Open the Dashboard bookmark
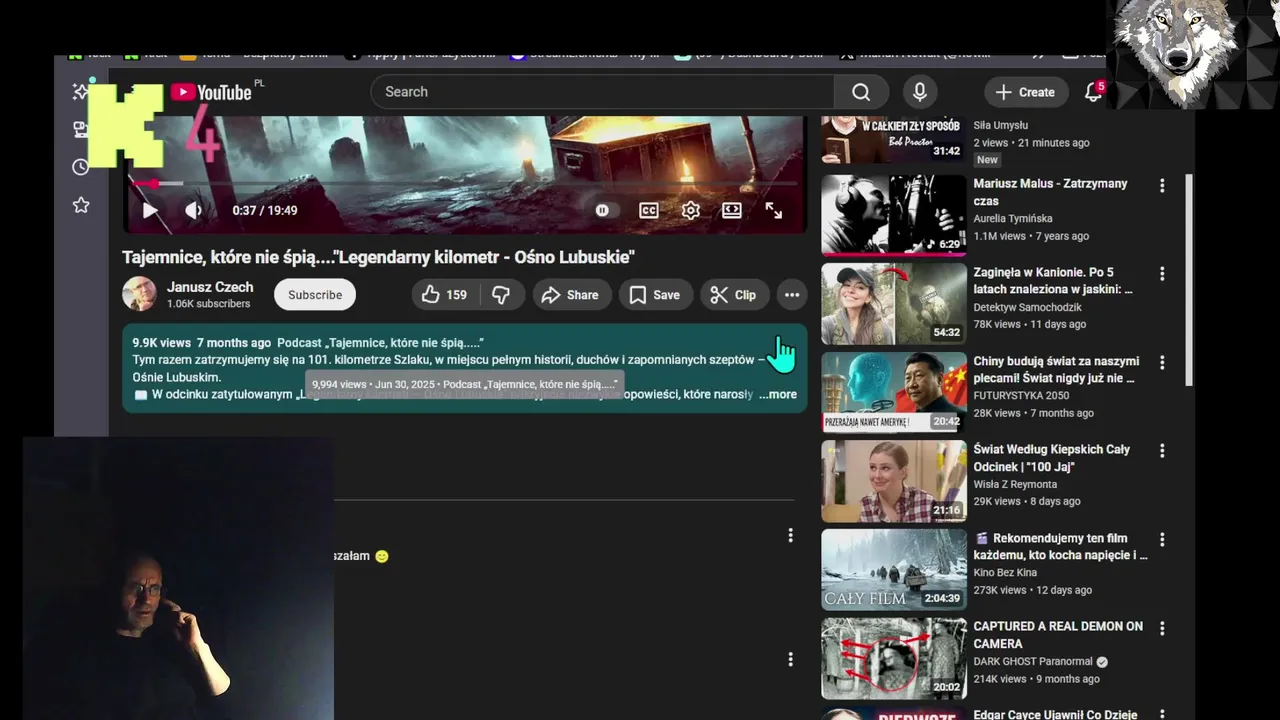 750,55
